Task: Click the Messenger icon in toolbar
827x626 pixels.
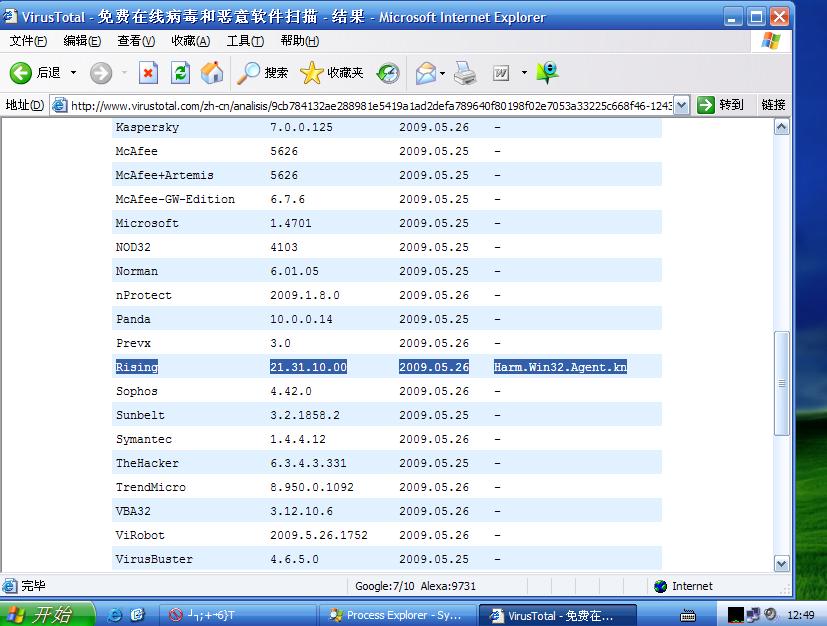Action: coord(547,72)
